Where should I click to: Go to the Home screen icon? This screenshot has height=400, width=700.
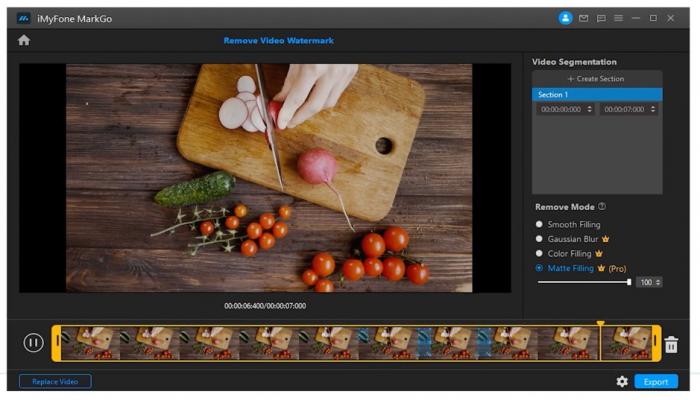tap(24, 40)
